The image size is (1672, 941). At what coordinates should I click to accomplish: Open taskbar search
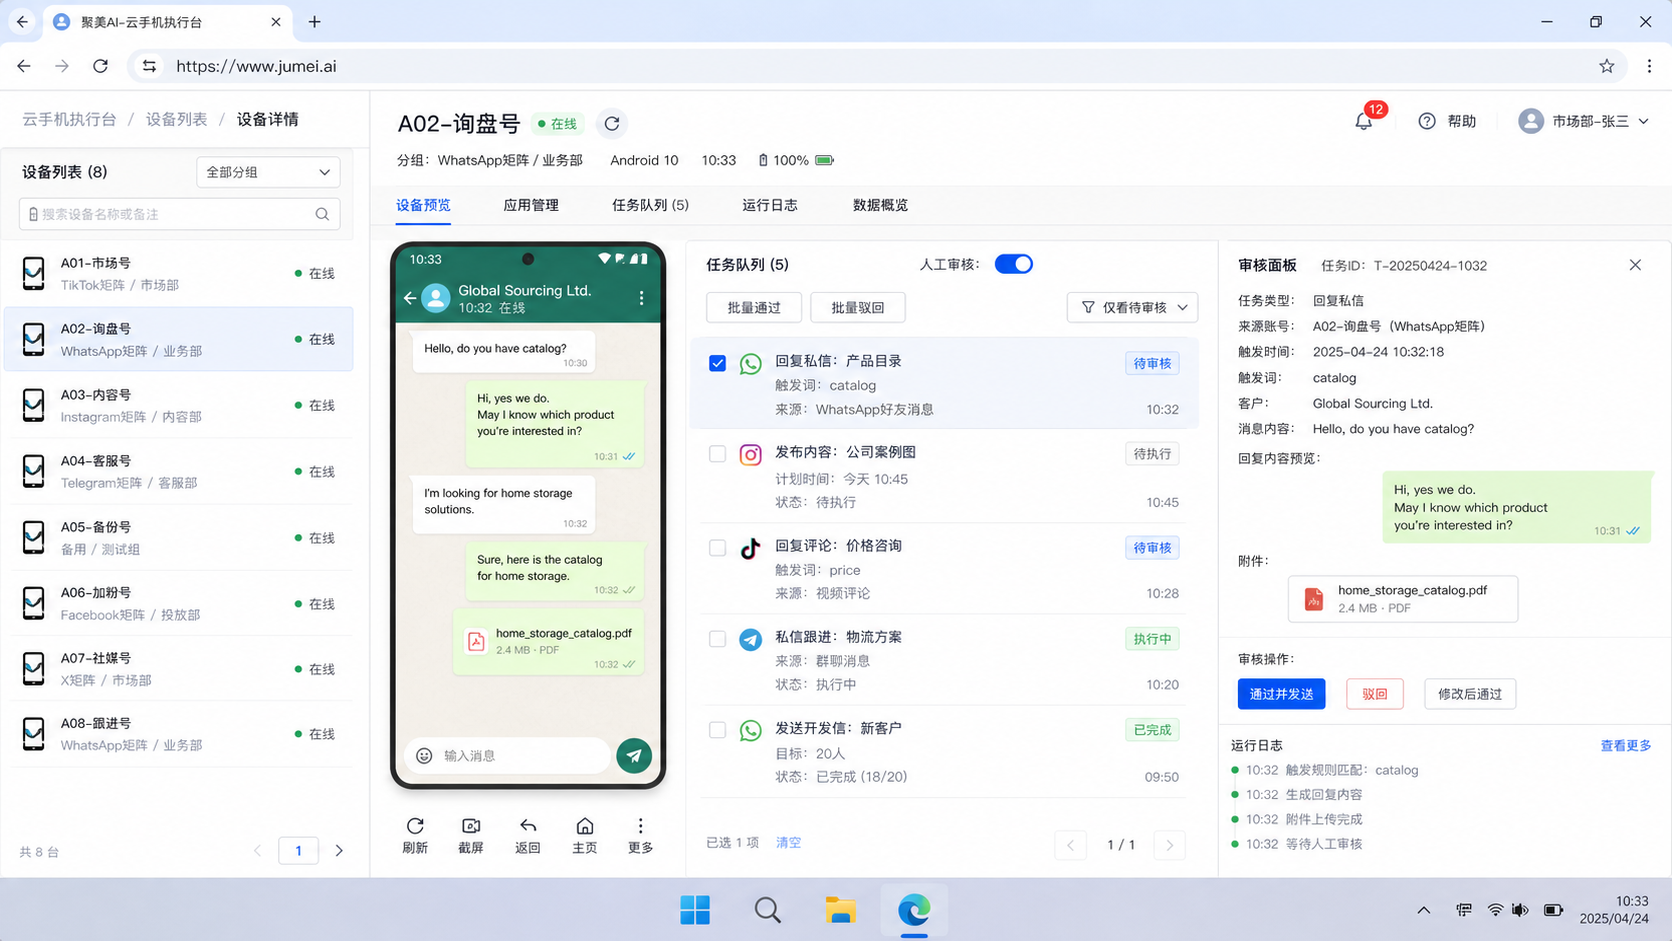pyautogui.click(x=768, y=910)
